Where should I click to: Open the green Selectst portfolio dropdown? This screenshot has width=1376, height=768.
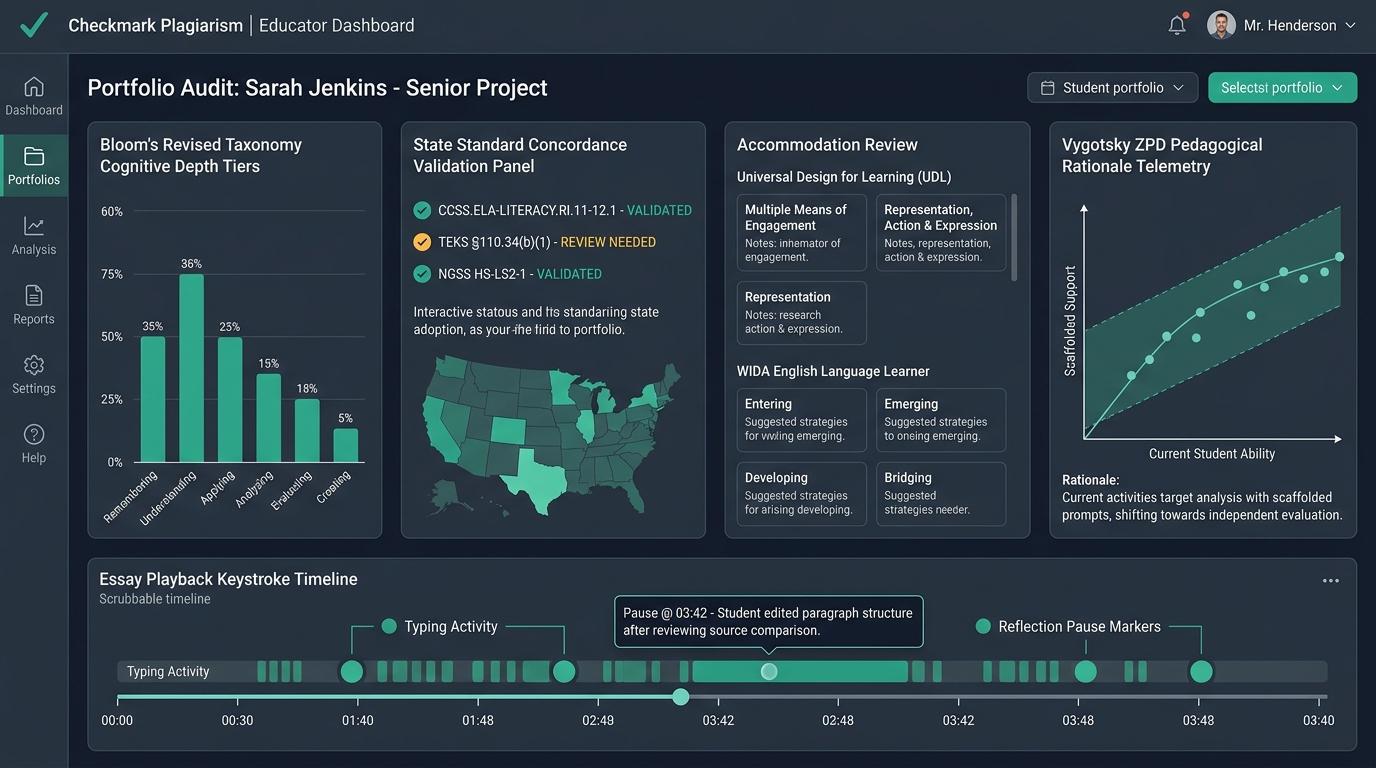pyautogui.click(x=1282, y=88)
